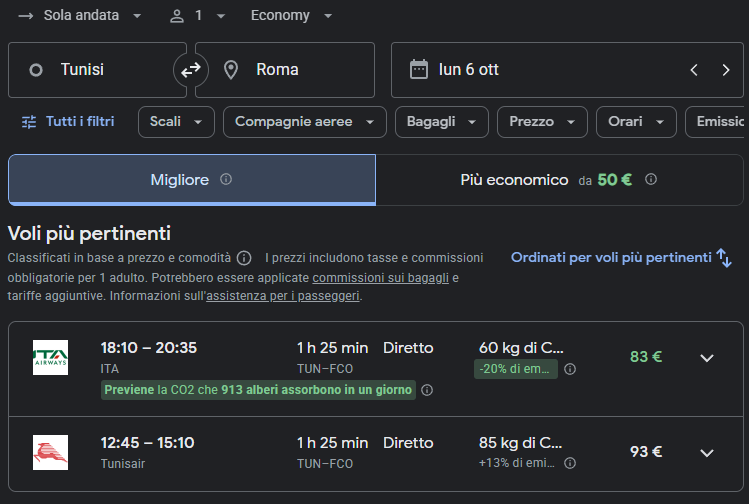Click the Tunisi origin field
Viewport: 749px width, 504px height.
click(x=97, y=70)
